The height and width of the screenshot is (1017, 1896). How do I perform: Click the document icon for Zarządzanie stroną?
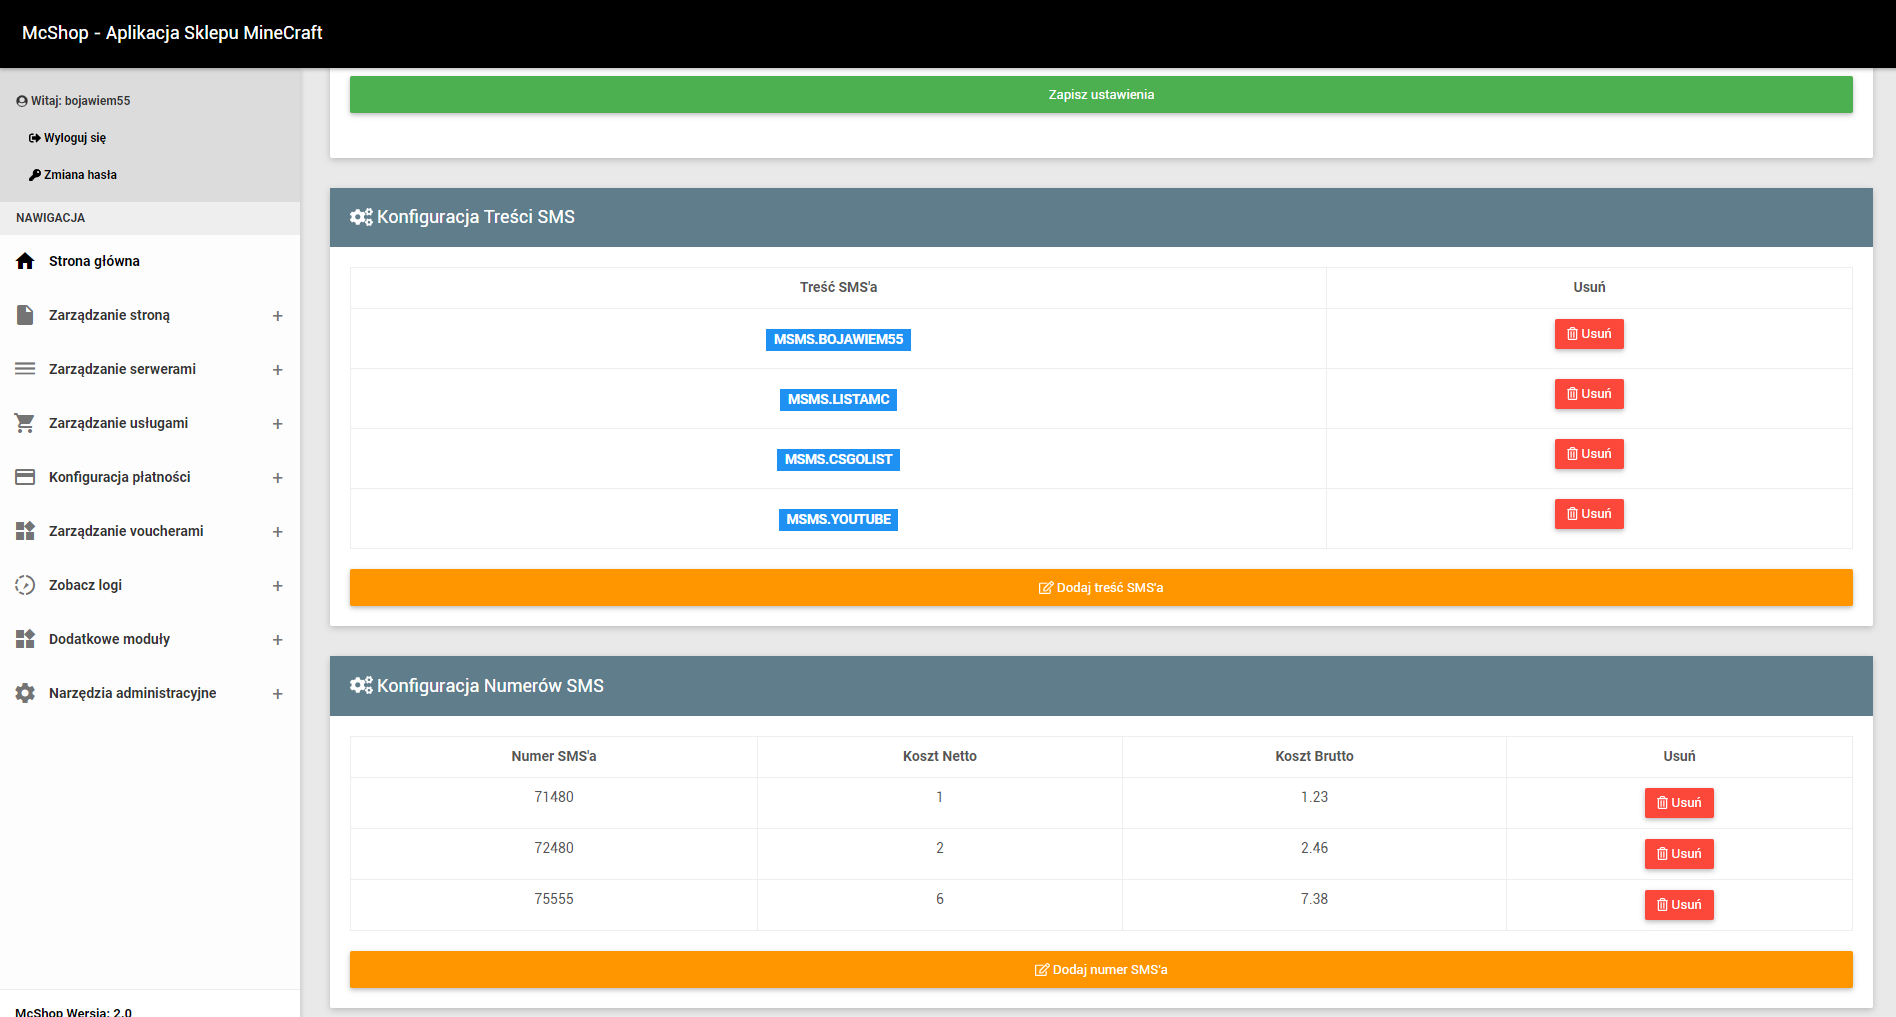[25, 315]
